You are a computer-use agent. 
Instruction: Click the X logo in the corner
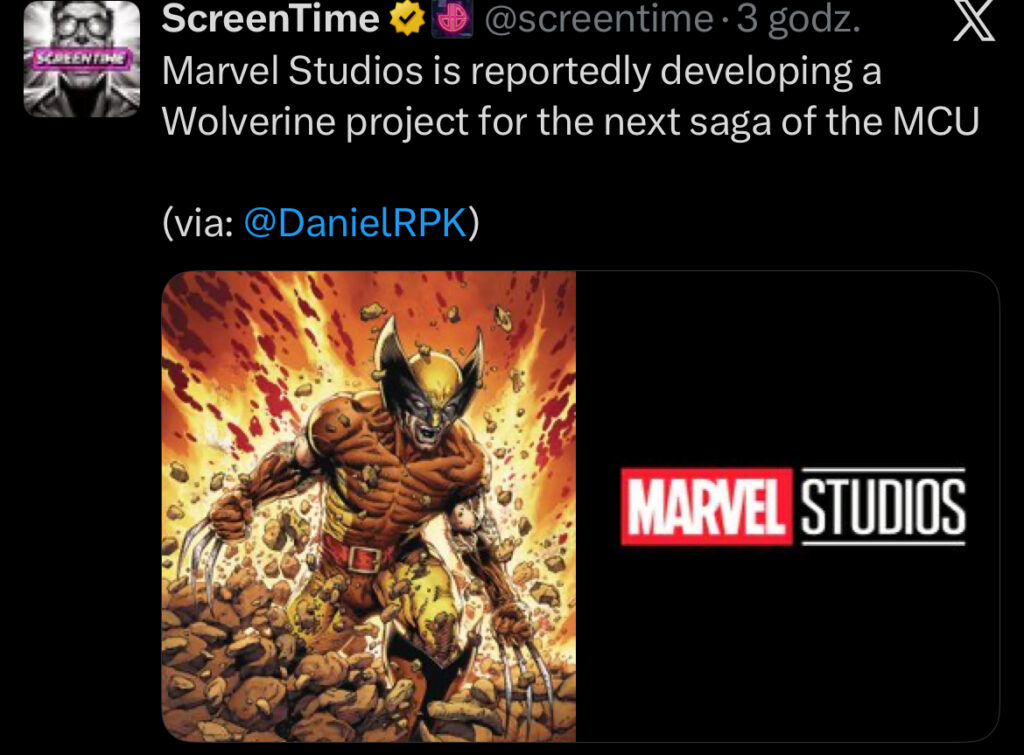pos(974,22)
